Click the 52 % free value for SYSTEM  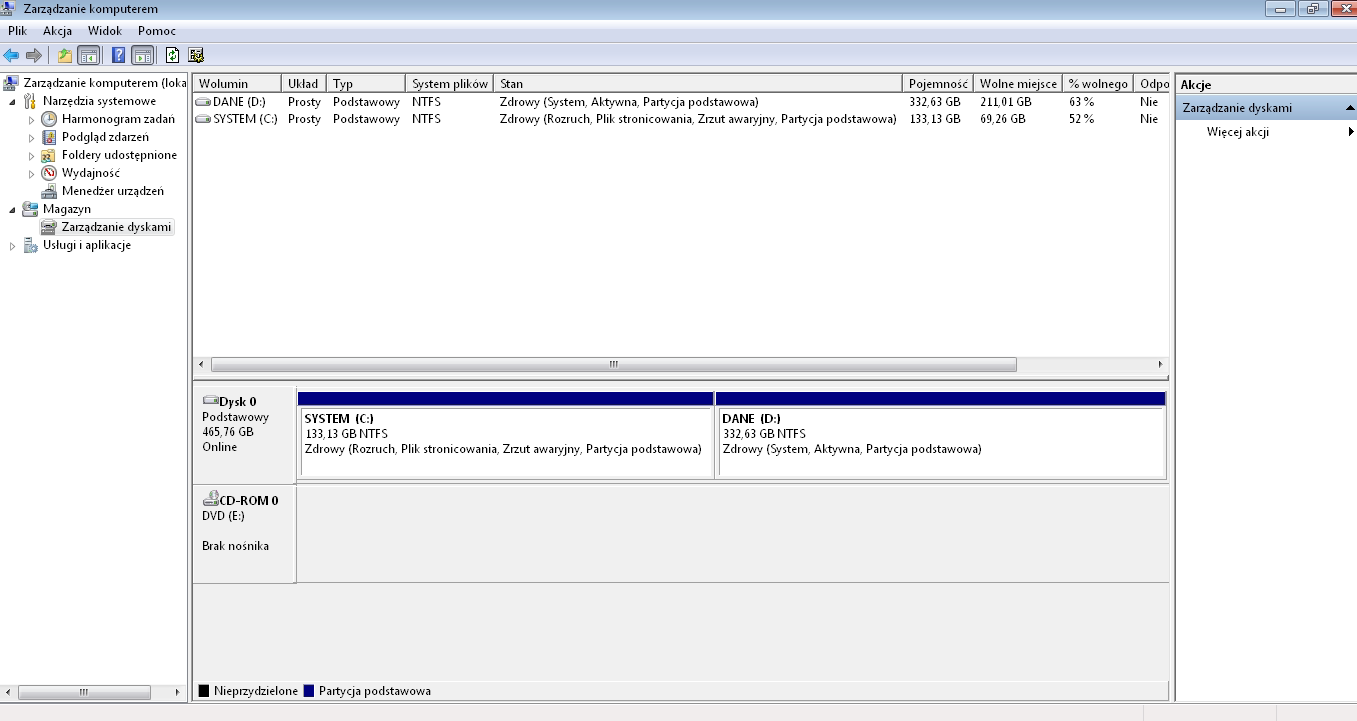click(1081, 119)
